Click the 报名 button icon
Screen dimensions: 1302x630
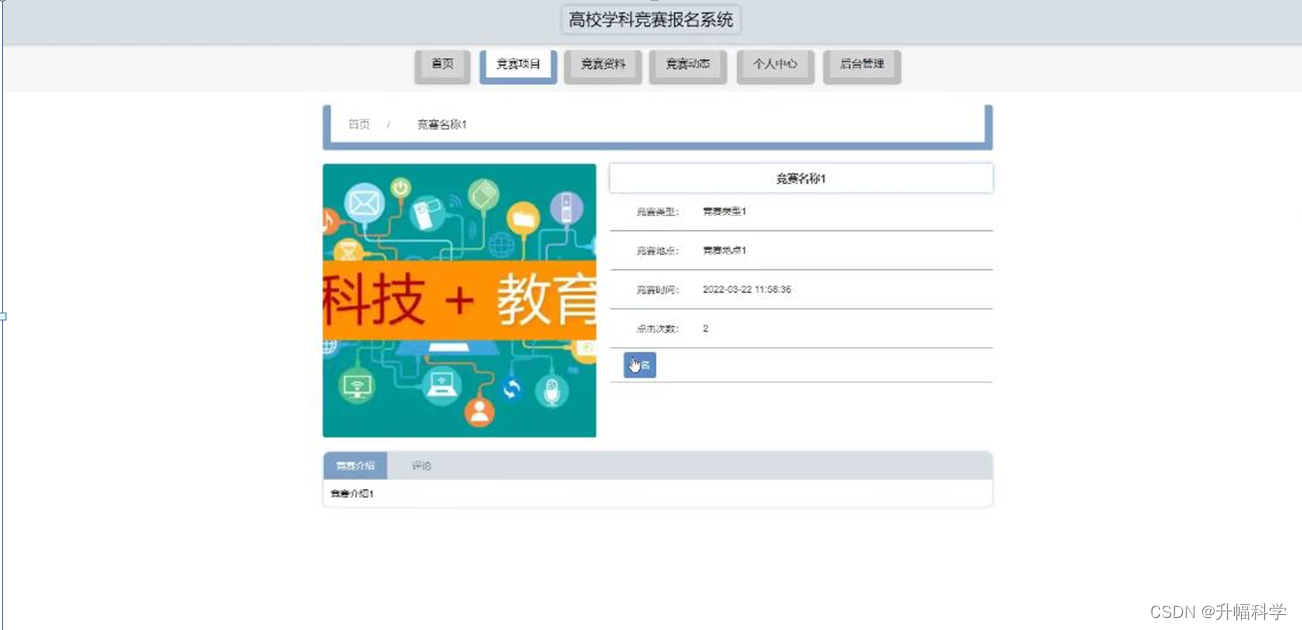(x=638, y=365)
